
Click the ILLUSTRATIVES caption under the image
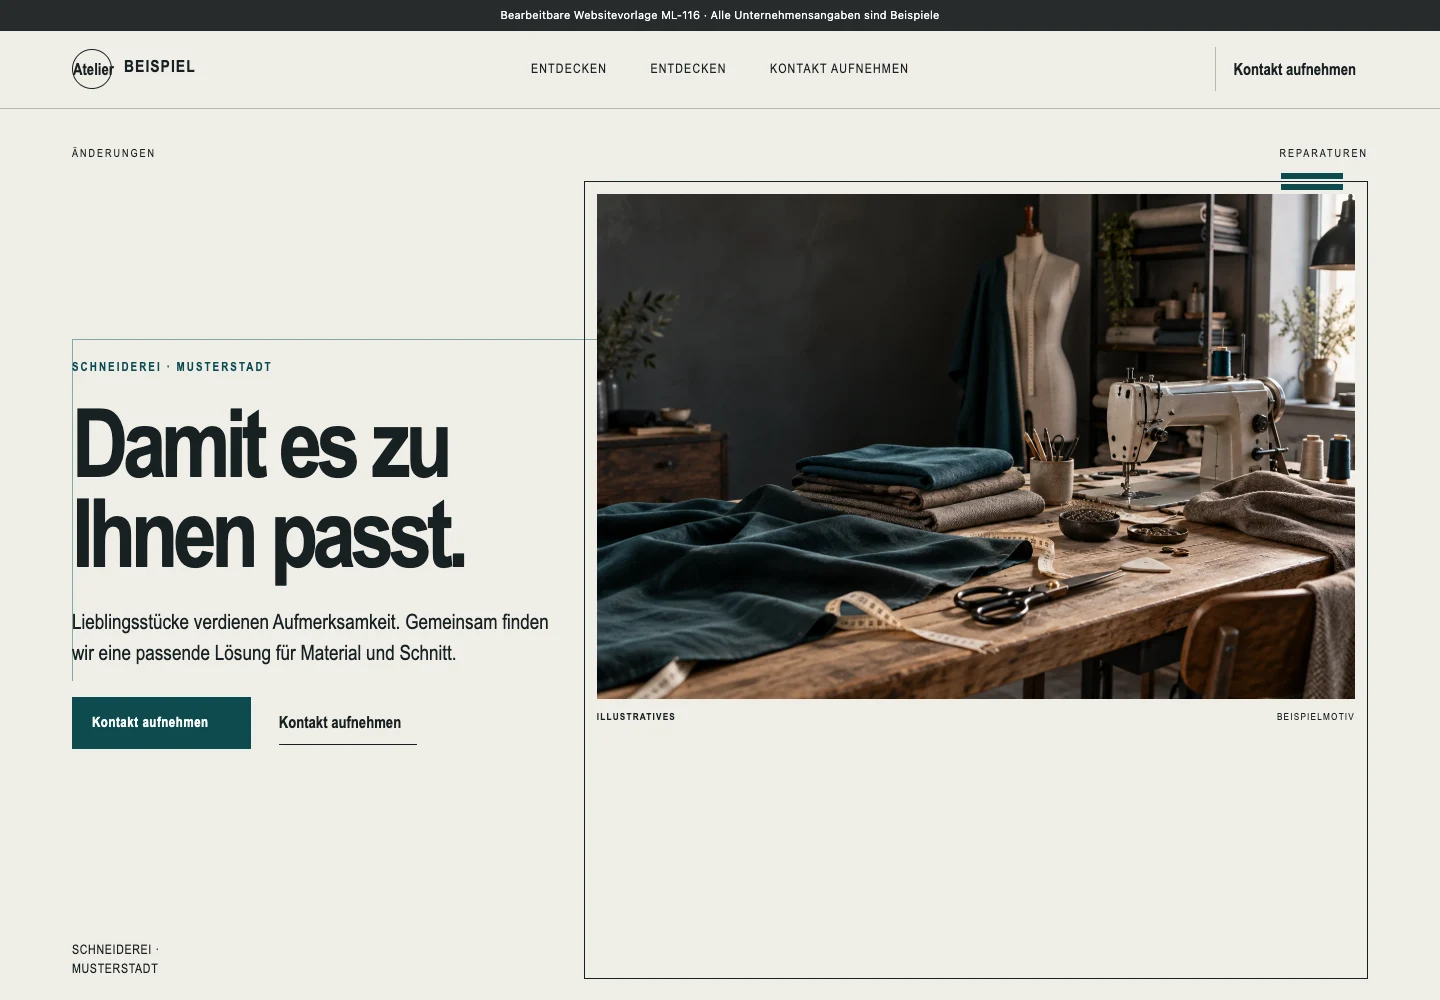click(636, 717)
